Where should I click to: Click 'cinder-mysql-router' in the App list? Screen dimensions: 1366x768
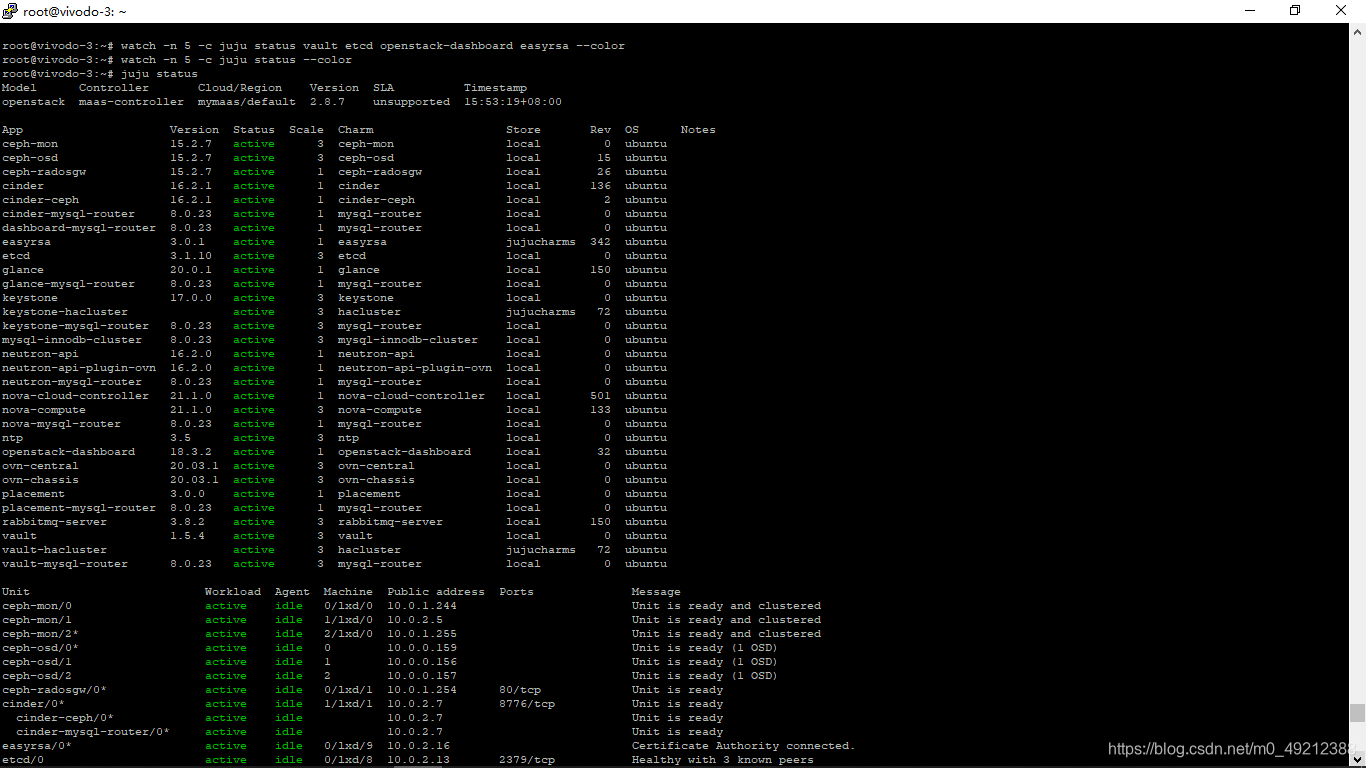(68, 214)
